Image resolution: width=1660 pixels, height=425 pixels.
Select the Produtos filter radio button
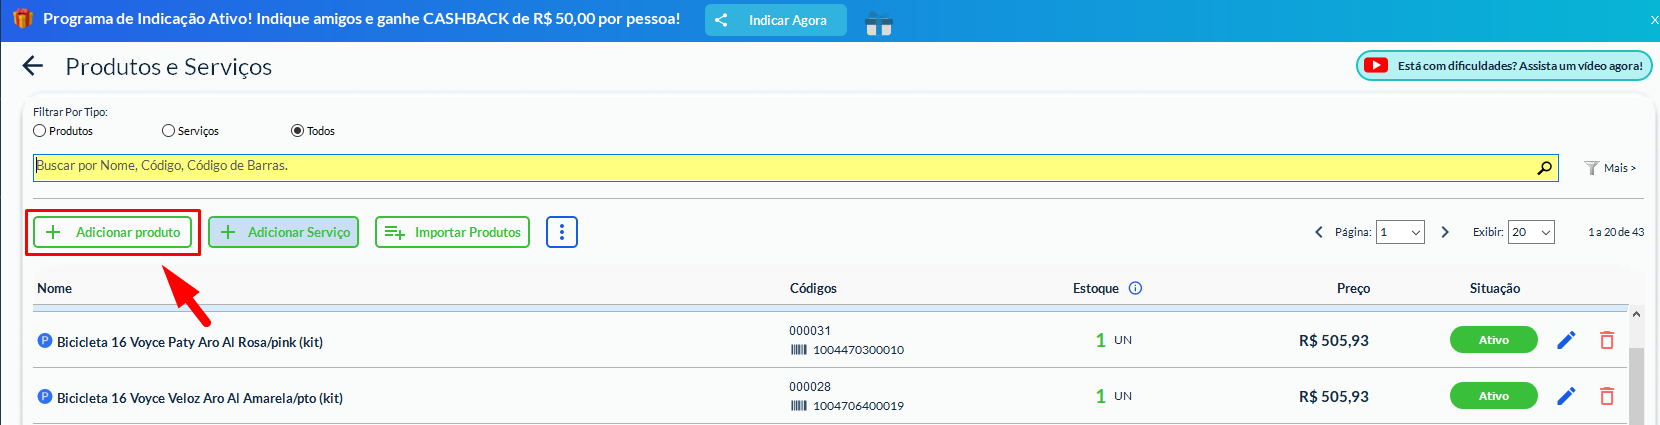click(x=40, y=131)
